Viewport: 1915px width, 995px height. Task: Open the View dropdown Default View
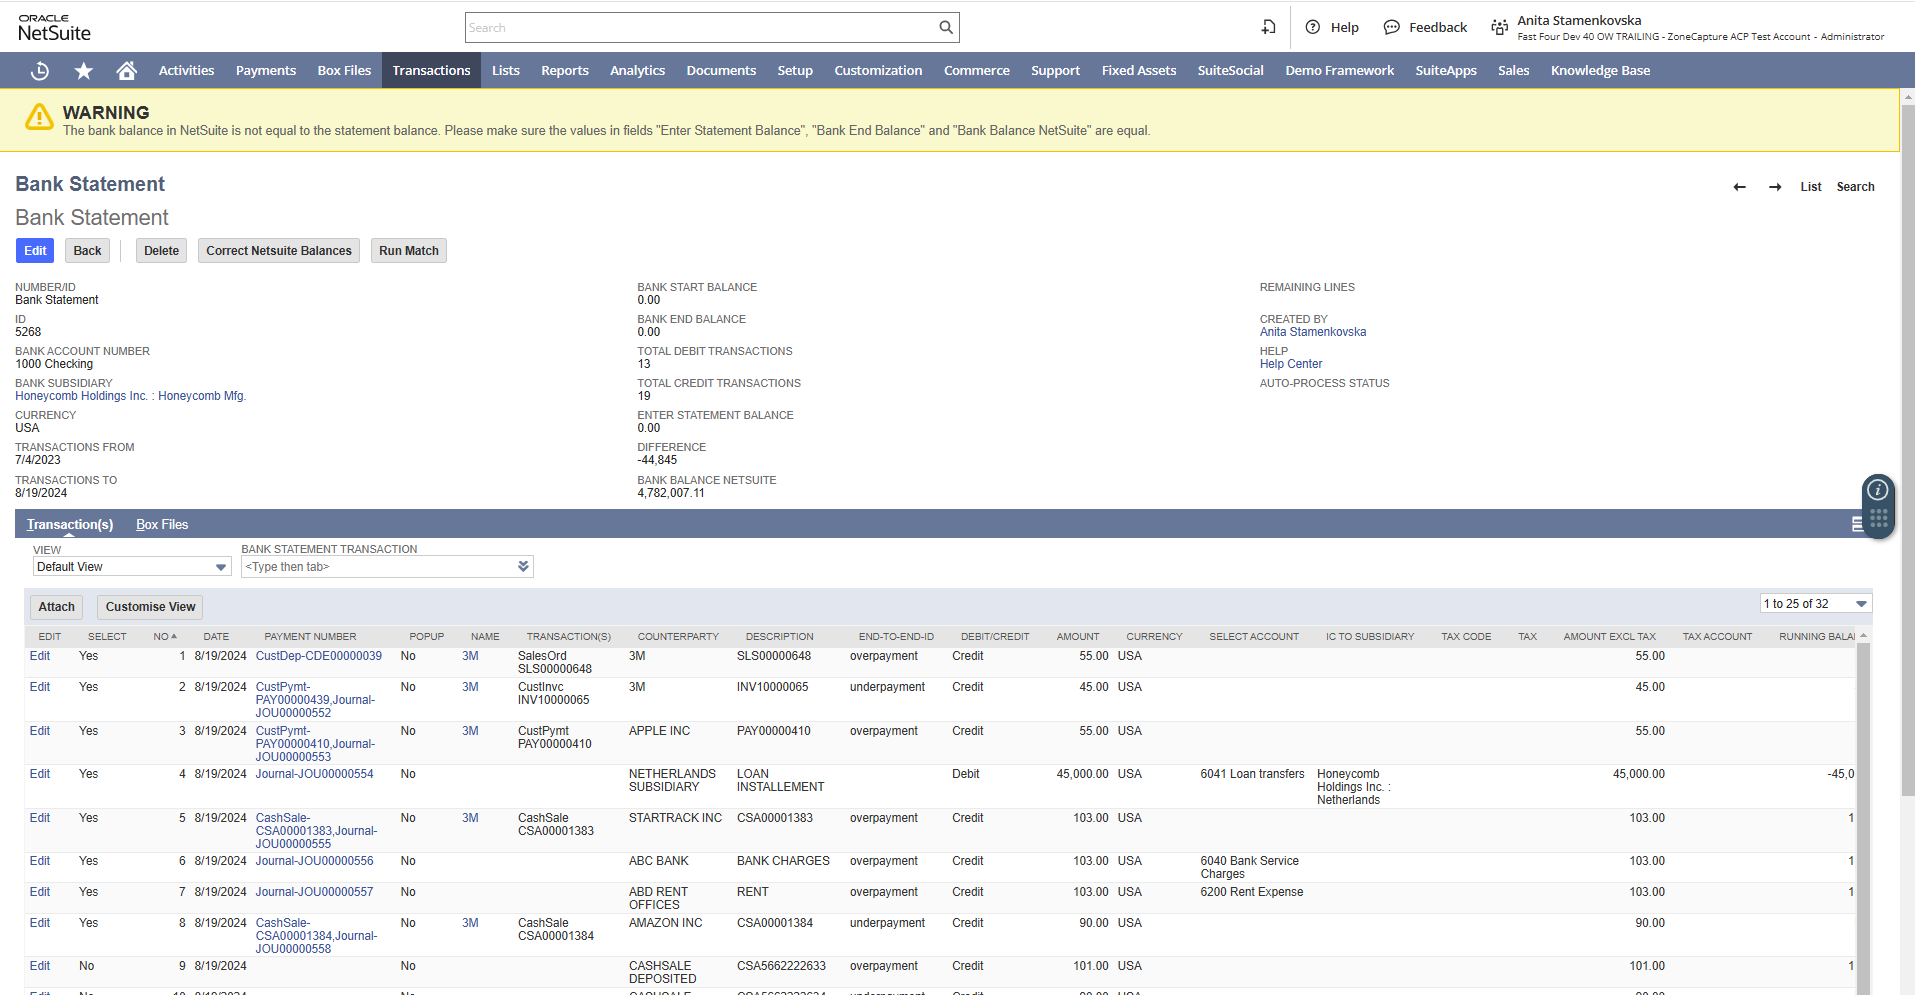click(132, 567)
